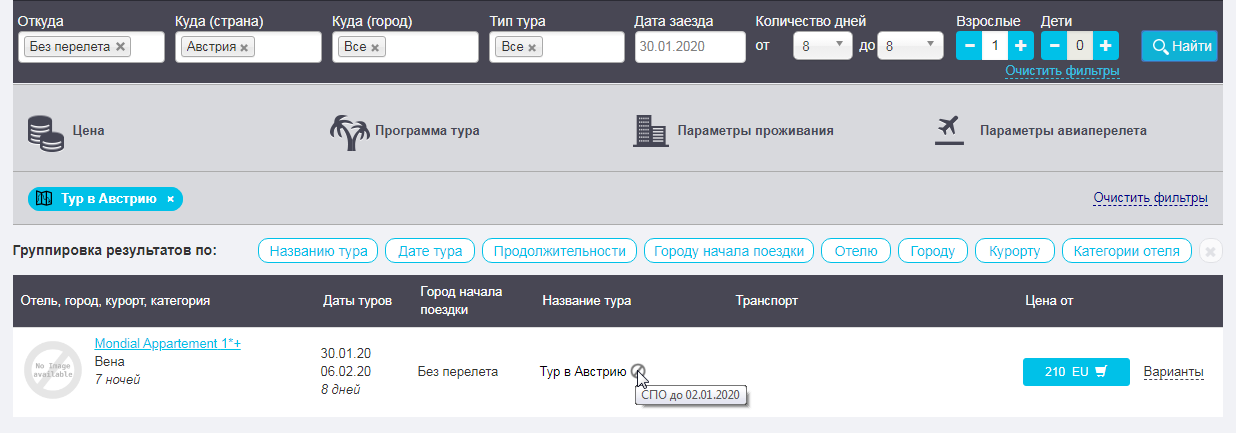The width and height of the screenshot is (1236, 433).
Task: Open Параметры проживания building icon
Action: (x=650, y=131)
